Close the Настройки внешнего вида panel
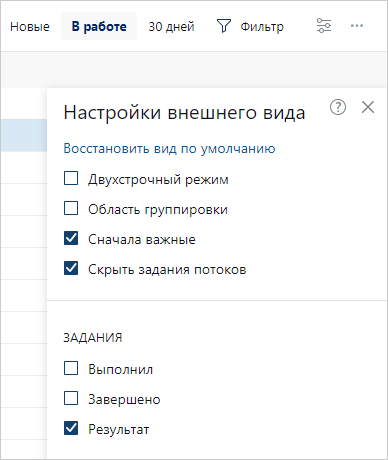The width and height of the screenshot is (388, 460). tap(368, 107)
